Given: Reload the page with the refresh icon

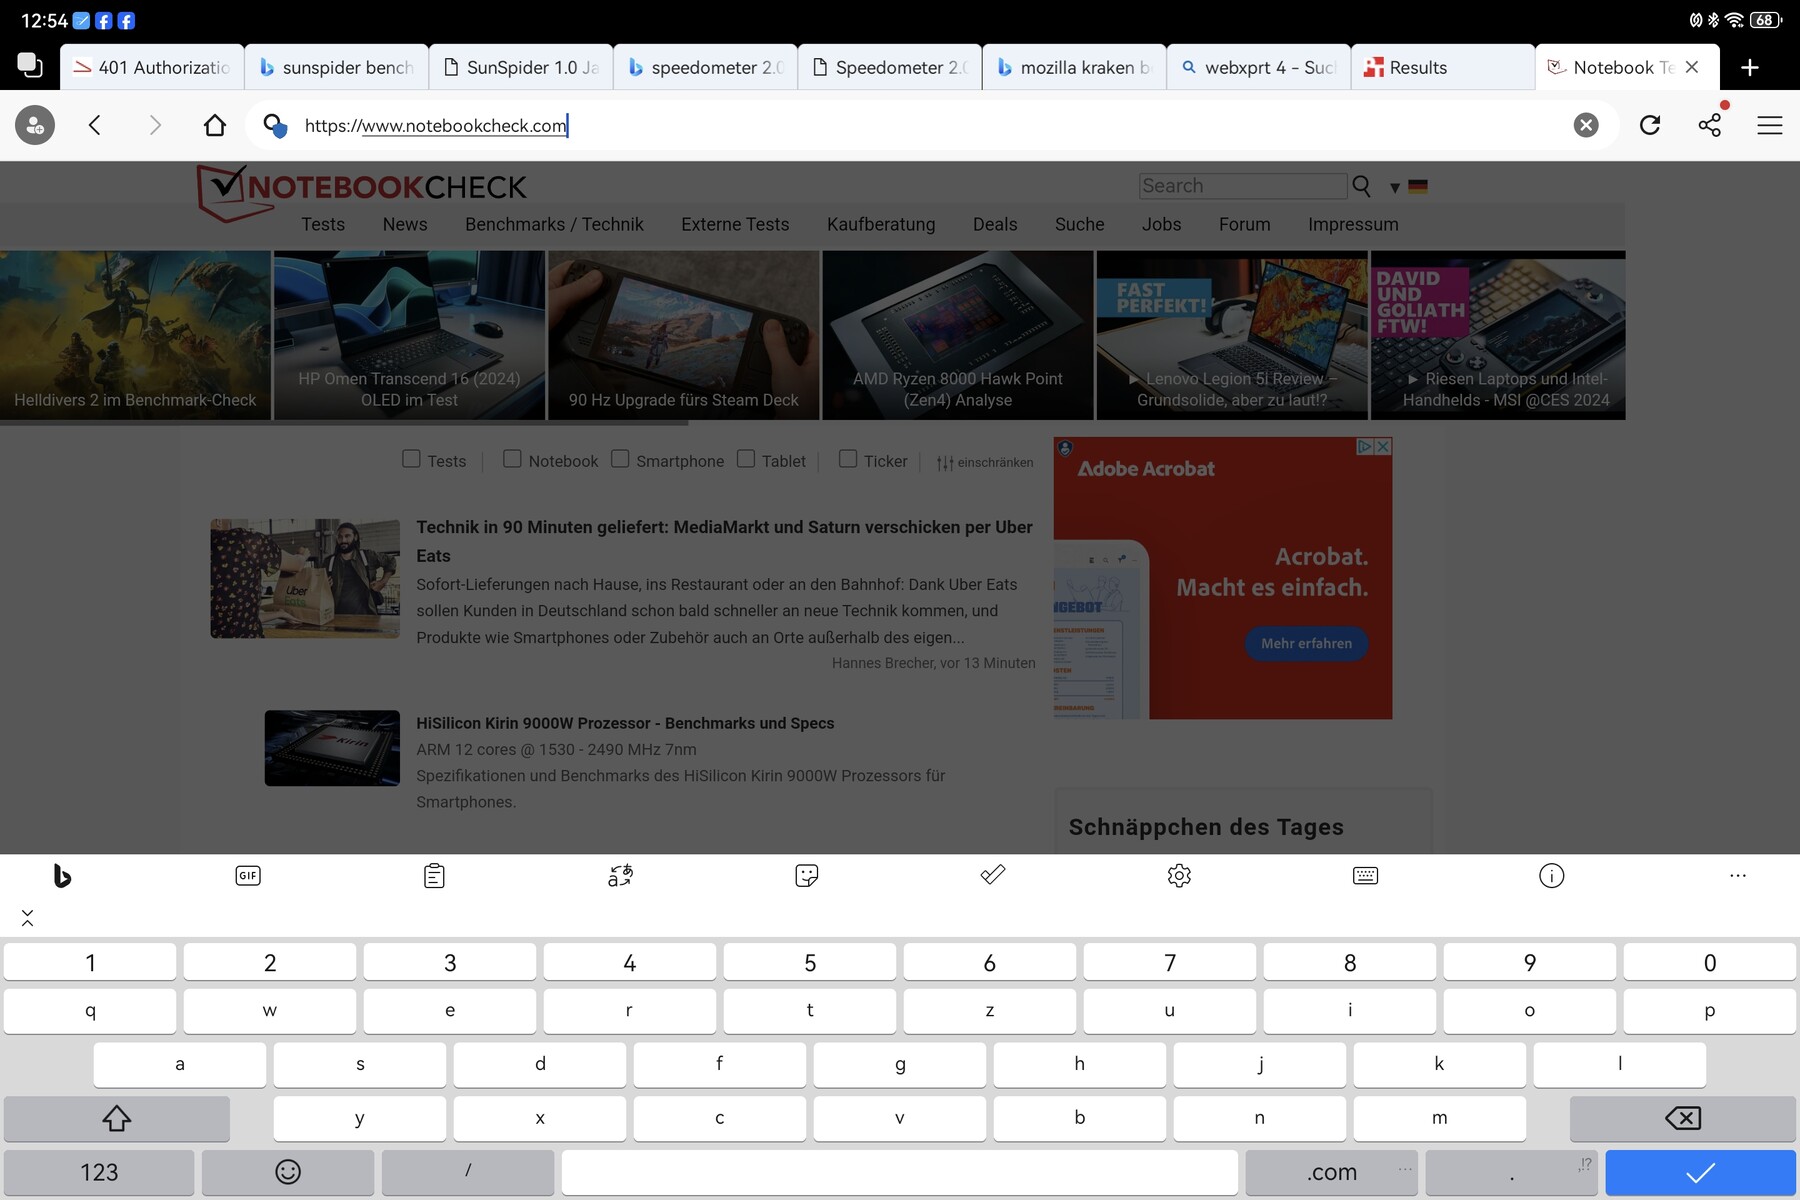Looking at the screenshot, I should (1650, 125).
